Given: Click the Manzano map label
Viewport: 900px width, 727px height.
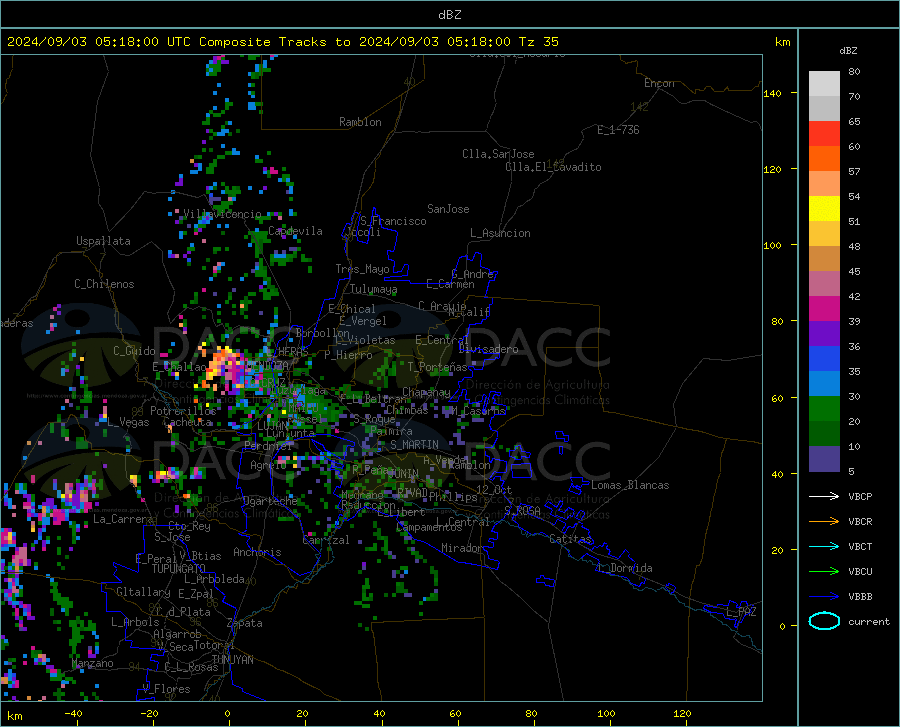Looking at the screenshot, I should (x=92, y=663).
